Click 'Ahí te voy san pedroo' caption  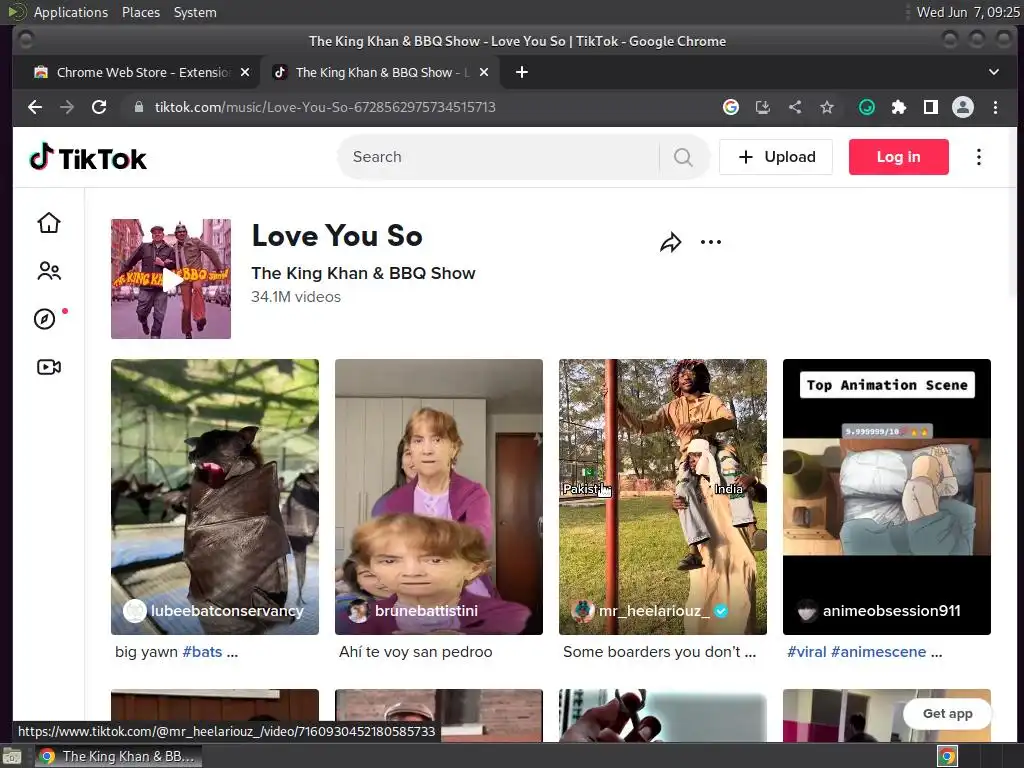(x=415, y=652)
